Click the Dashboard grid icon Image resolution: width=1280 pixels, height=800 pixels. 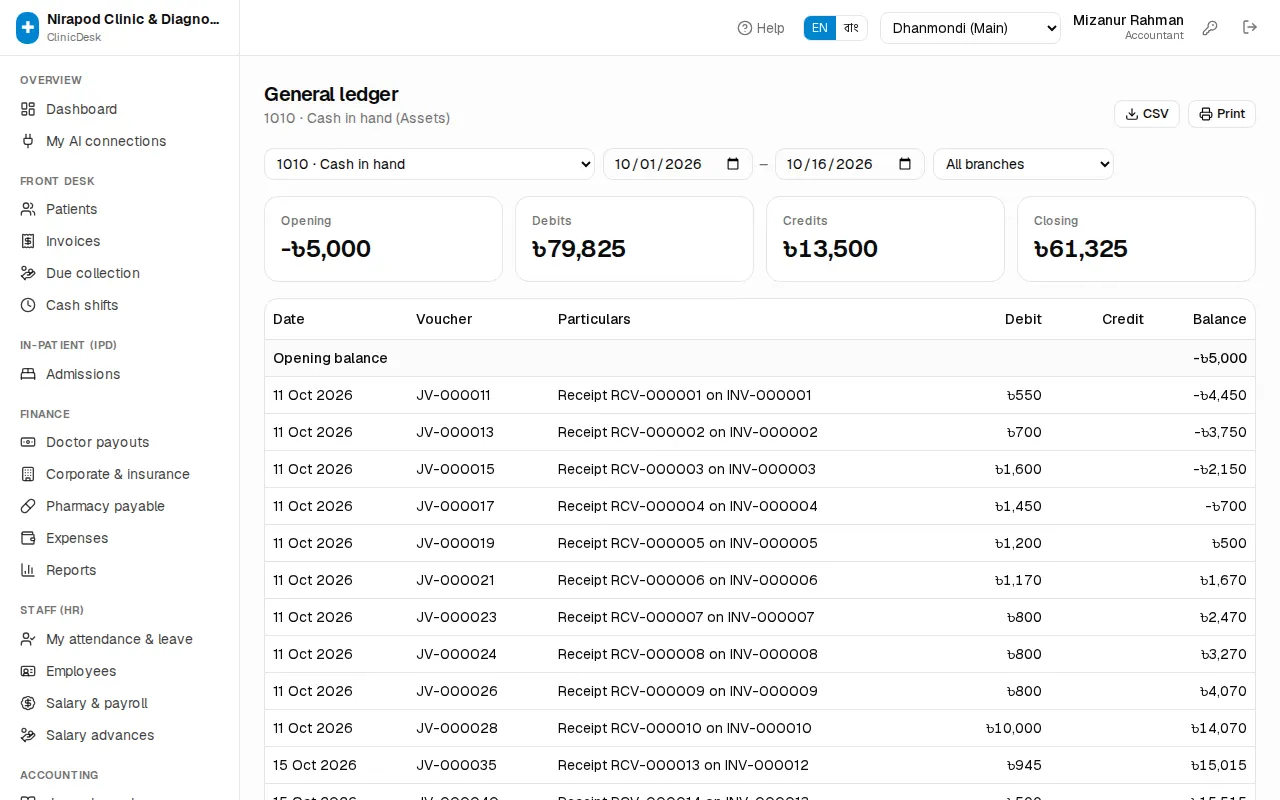coord(28,109)
